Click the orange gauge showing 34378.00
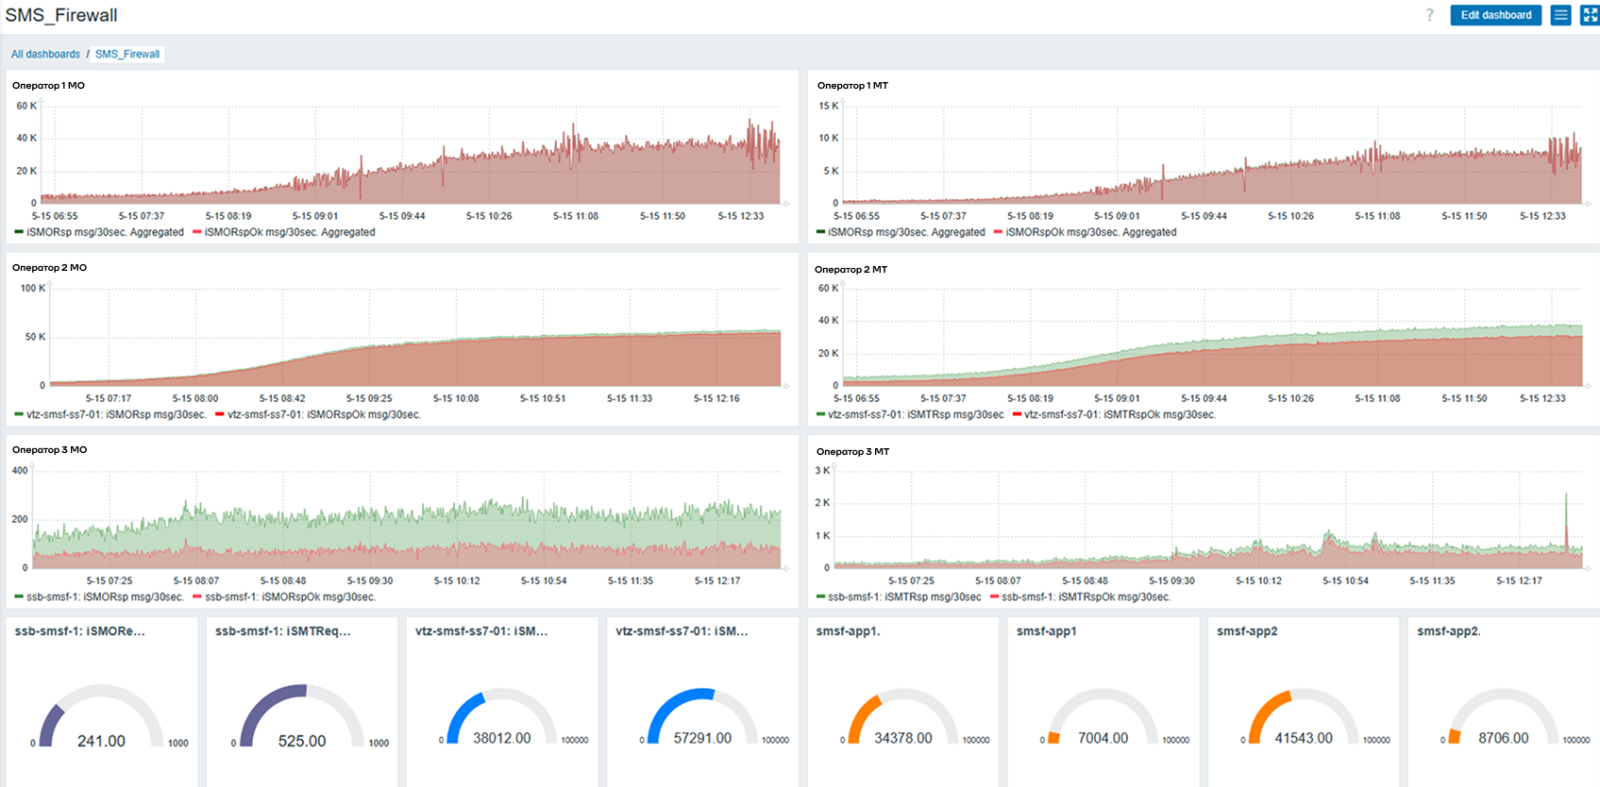The height and width of the screenshot is (787, 1600). (x=902, y=718)
